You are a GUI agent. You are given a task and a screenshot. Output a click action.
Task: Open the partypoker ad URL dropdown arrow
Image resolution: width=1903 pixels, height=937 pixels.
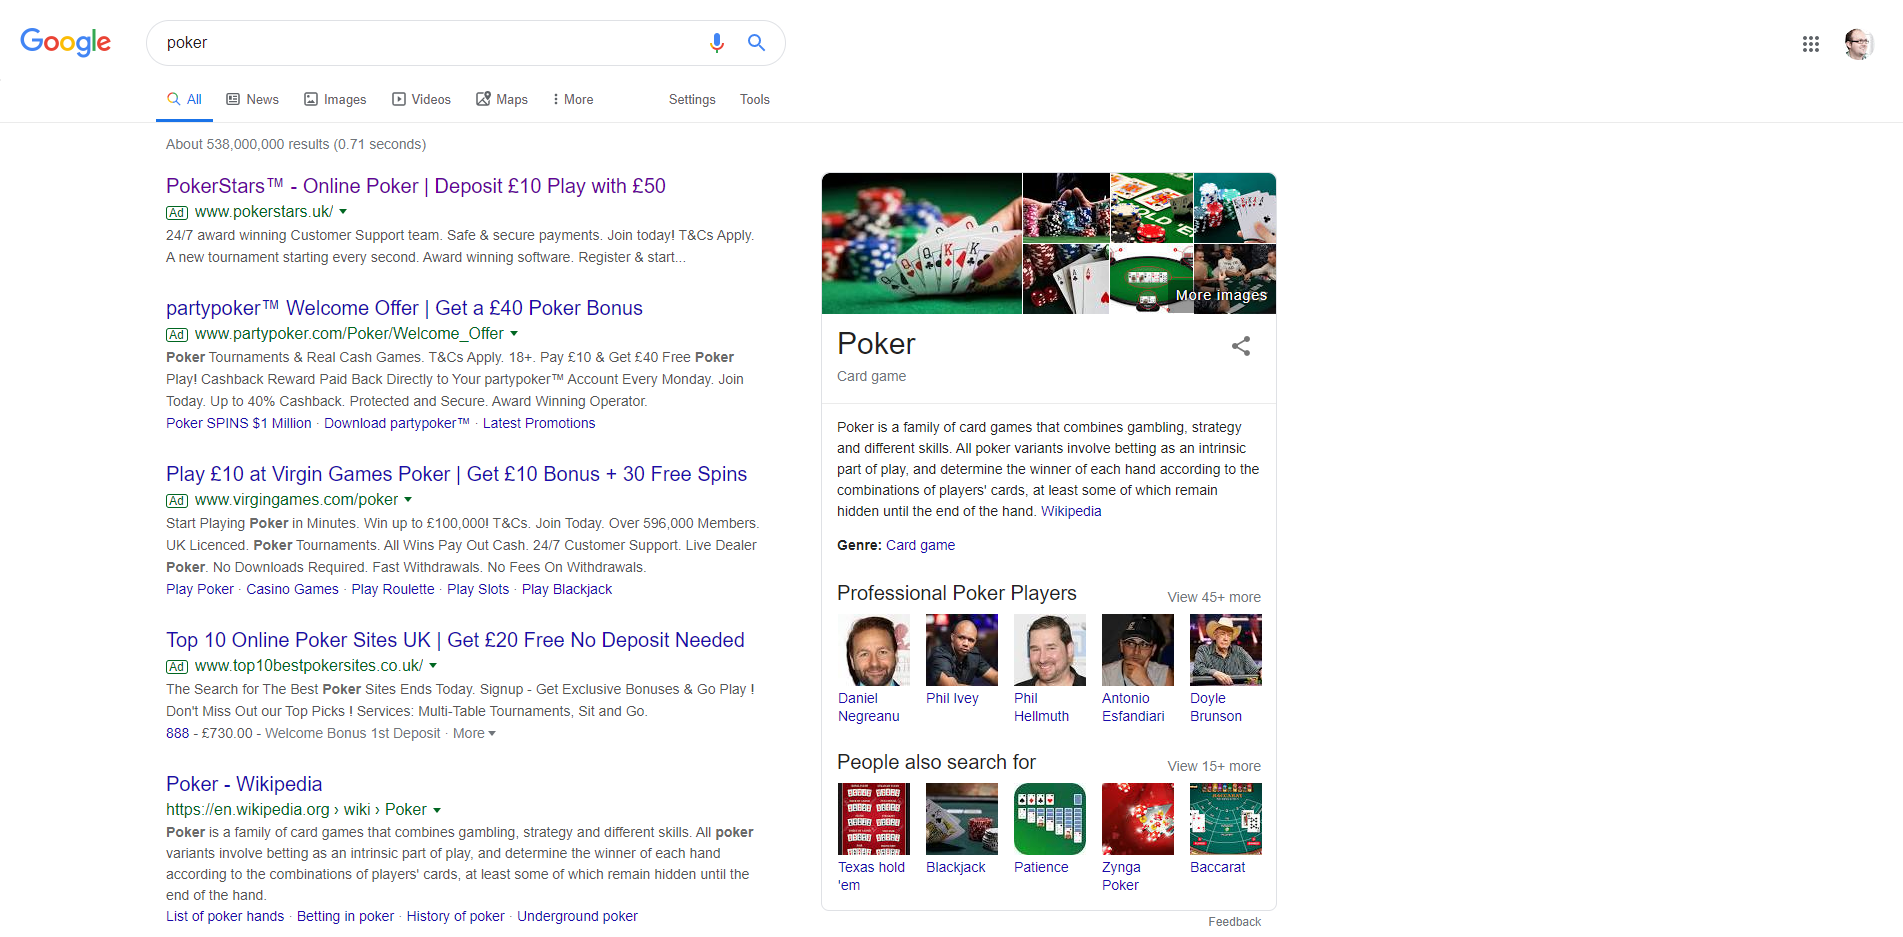pyautogui.click(x=514, y=334)
